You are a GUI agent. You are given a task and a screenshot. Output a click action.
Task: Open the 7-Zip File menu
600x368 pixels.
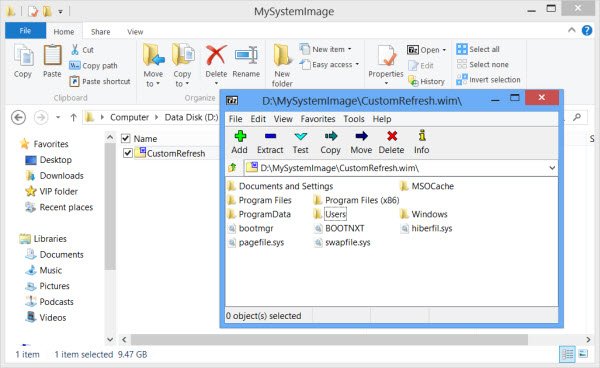[235, 119]
